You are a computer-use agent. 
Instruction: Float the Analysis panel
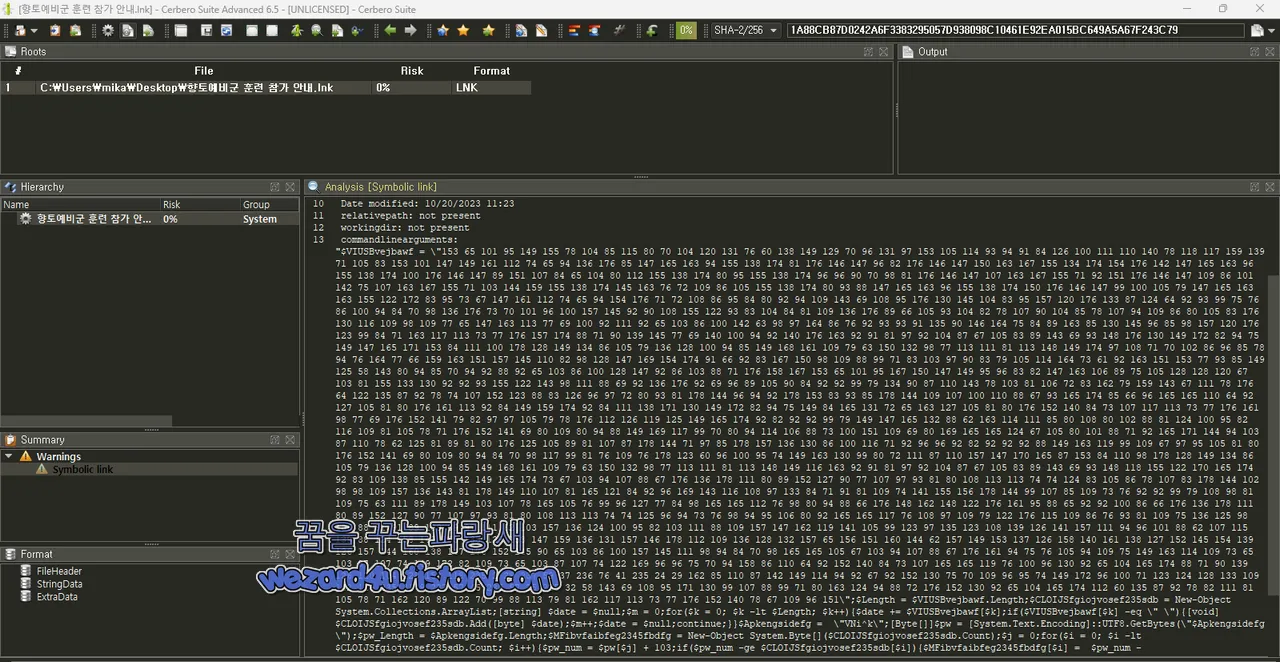pos(1254,187)
